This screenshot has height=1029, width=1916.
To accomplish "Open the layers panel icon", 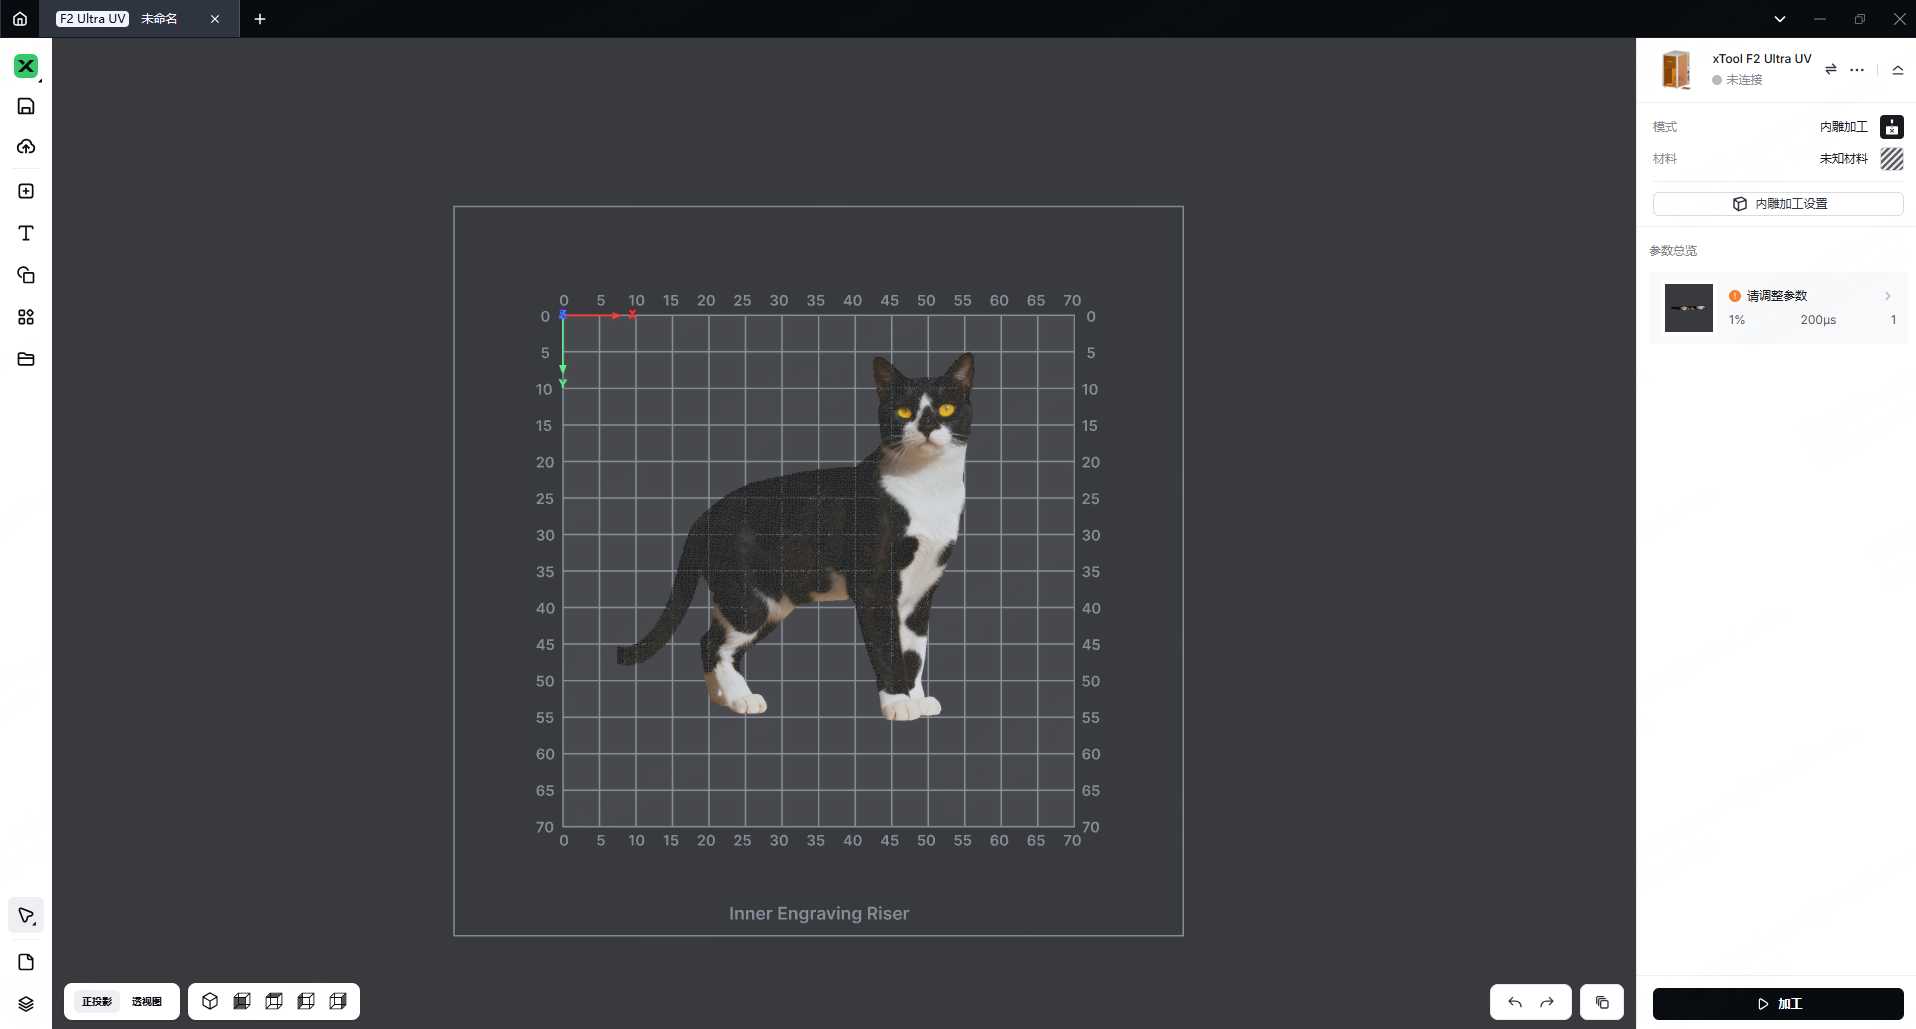I will click(x=26, y=1004).
